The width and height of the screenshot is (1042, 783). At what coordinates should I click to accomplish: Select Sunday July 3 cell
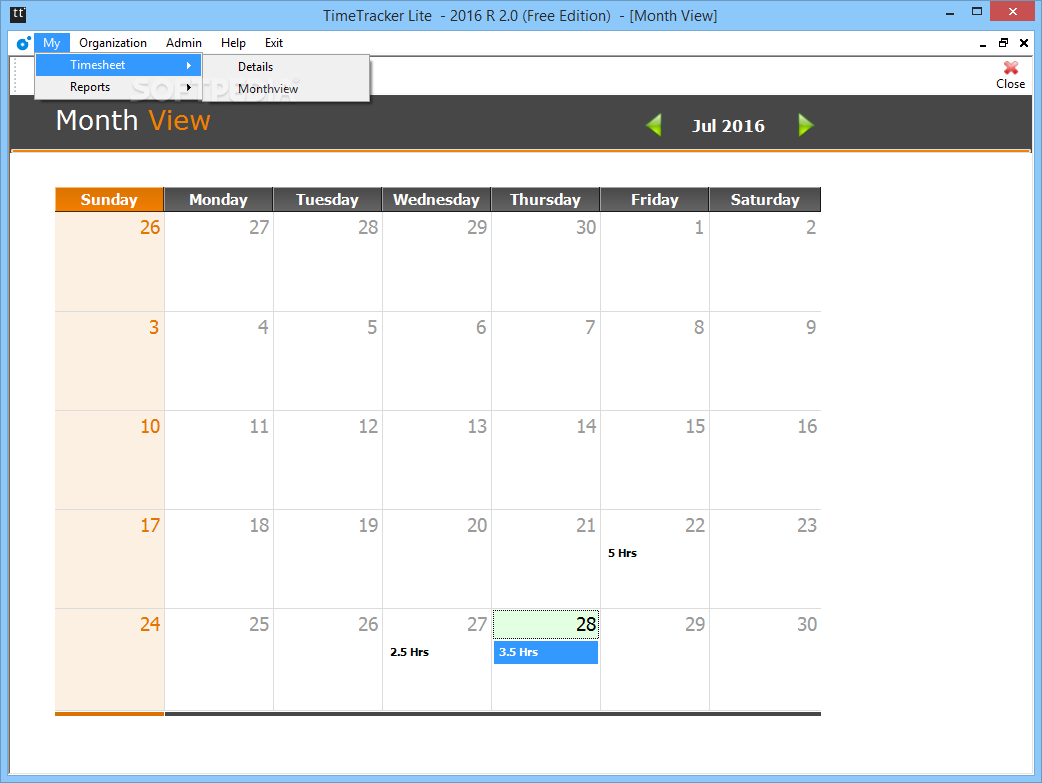(x=109, y=361)
